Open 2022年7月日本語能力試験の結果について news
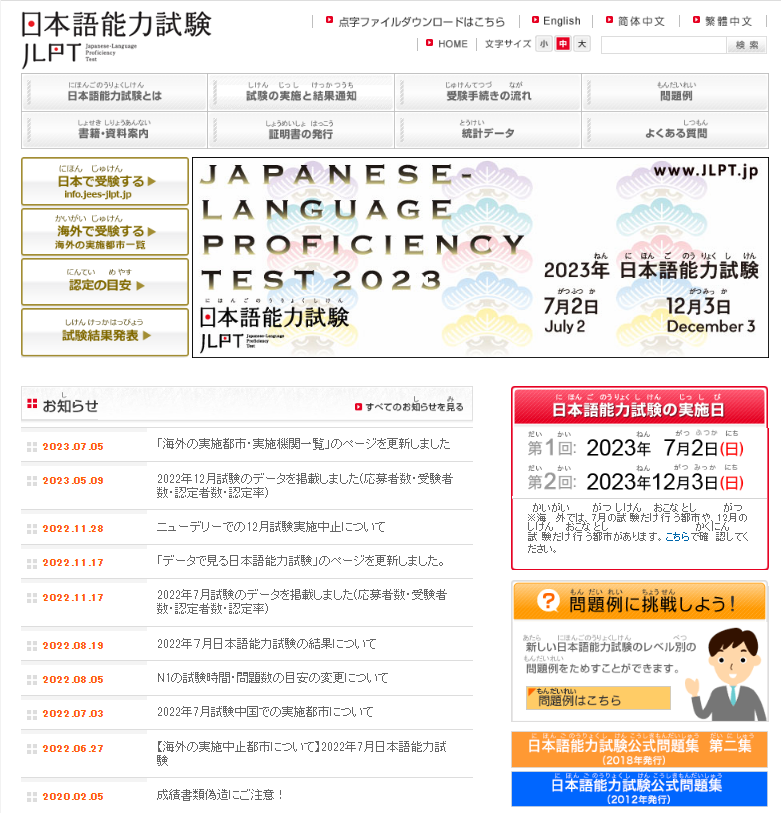The width and height of the screenshot is (781, 813). coord(267,643)
